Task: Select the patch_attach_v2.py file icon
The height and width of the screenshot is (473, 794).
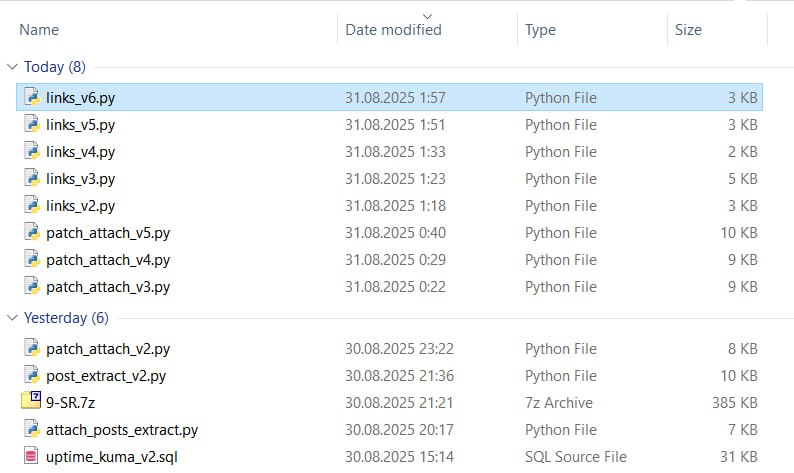Action: point(32,348)
